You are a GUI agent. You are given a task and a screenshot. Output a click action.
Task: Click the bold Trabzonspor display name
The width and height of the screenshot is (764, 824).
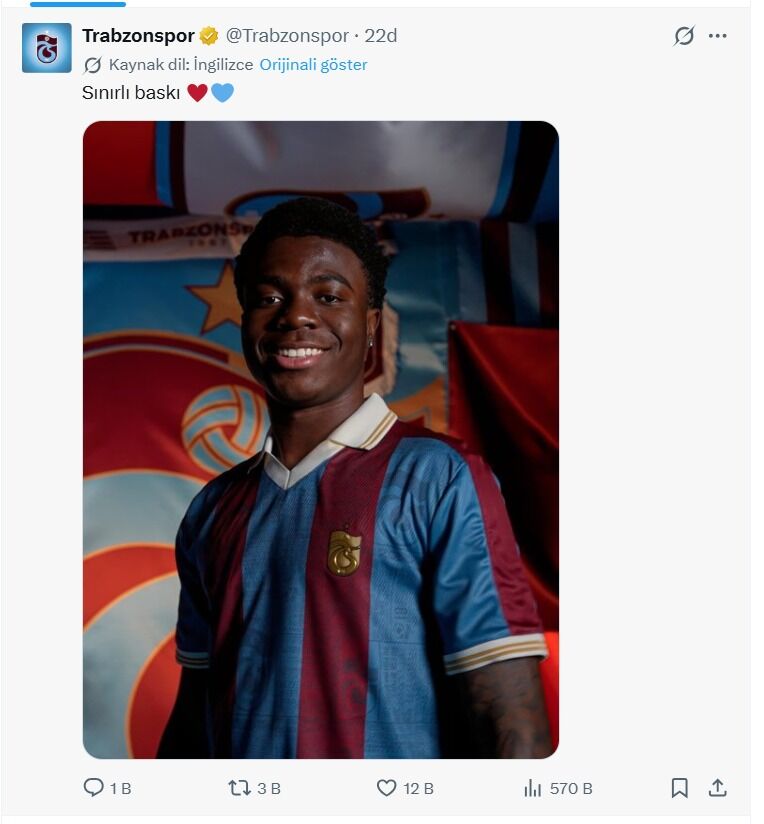[138, 36]
